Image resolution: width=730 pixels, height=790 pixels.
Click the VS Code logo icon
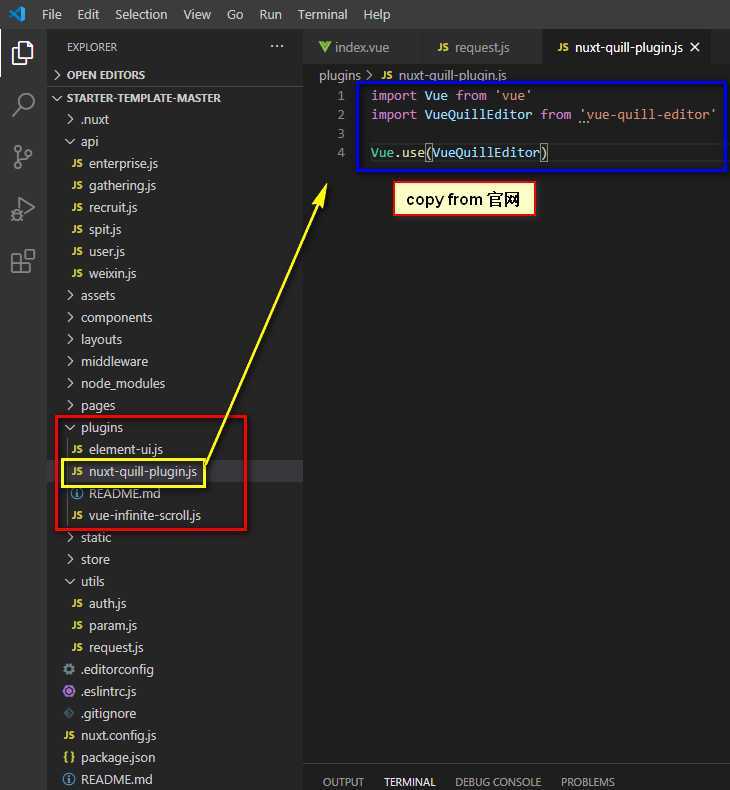[17, 14]
